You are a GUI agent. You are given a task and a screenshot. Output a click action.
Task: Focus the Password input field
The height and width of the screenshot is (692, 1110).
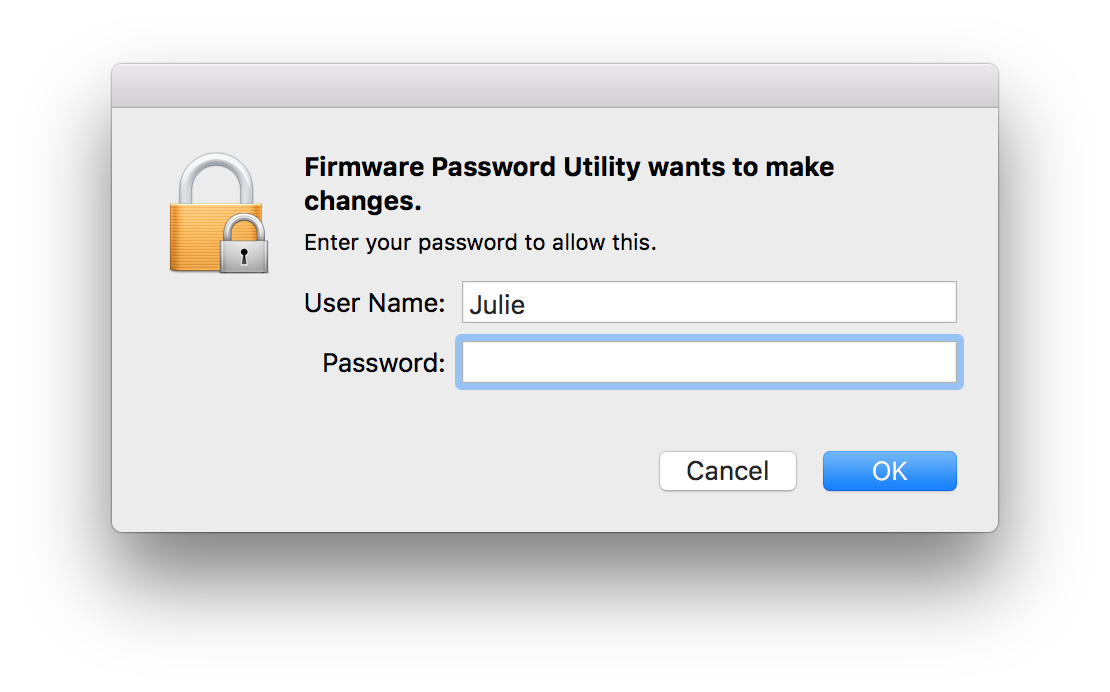click(x=708, y=362)
